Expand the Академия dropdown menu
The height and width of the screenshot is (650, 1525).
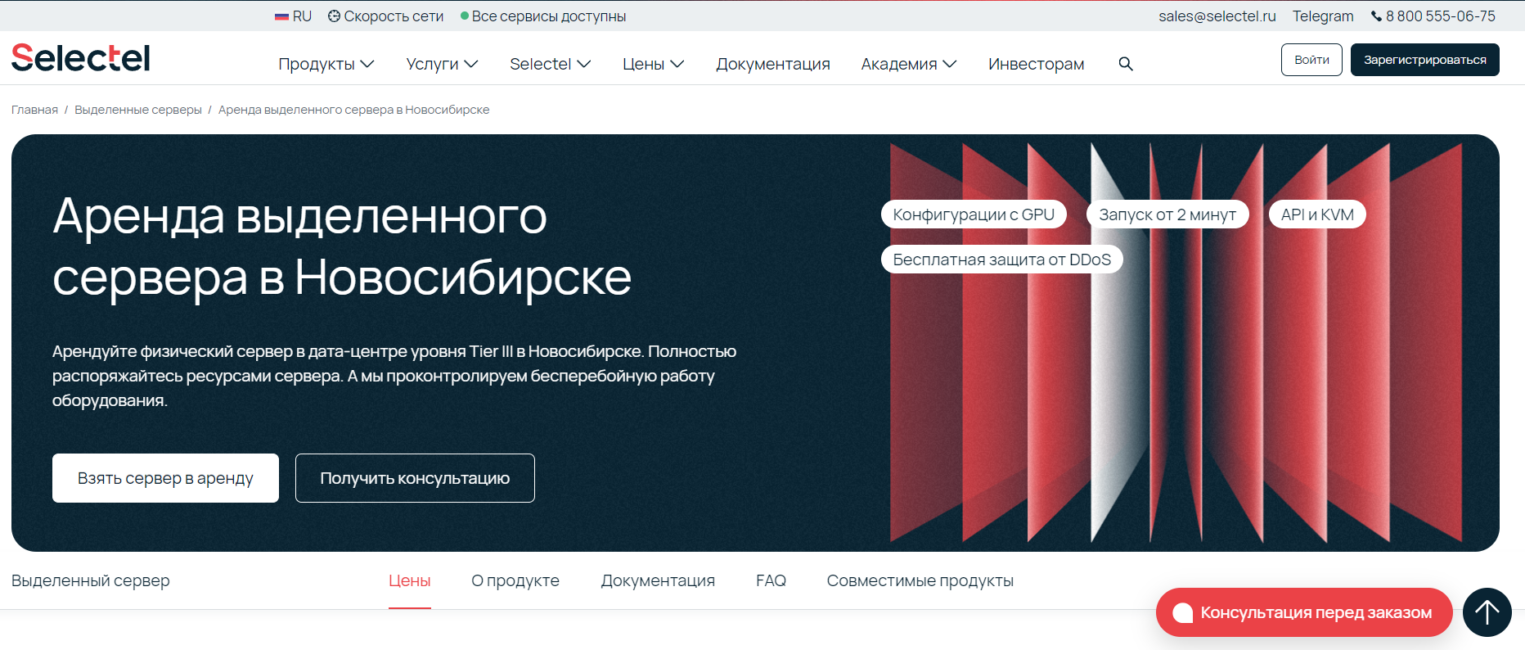pos(909,64)
